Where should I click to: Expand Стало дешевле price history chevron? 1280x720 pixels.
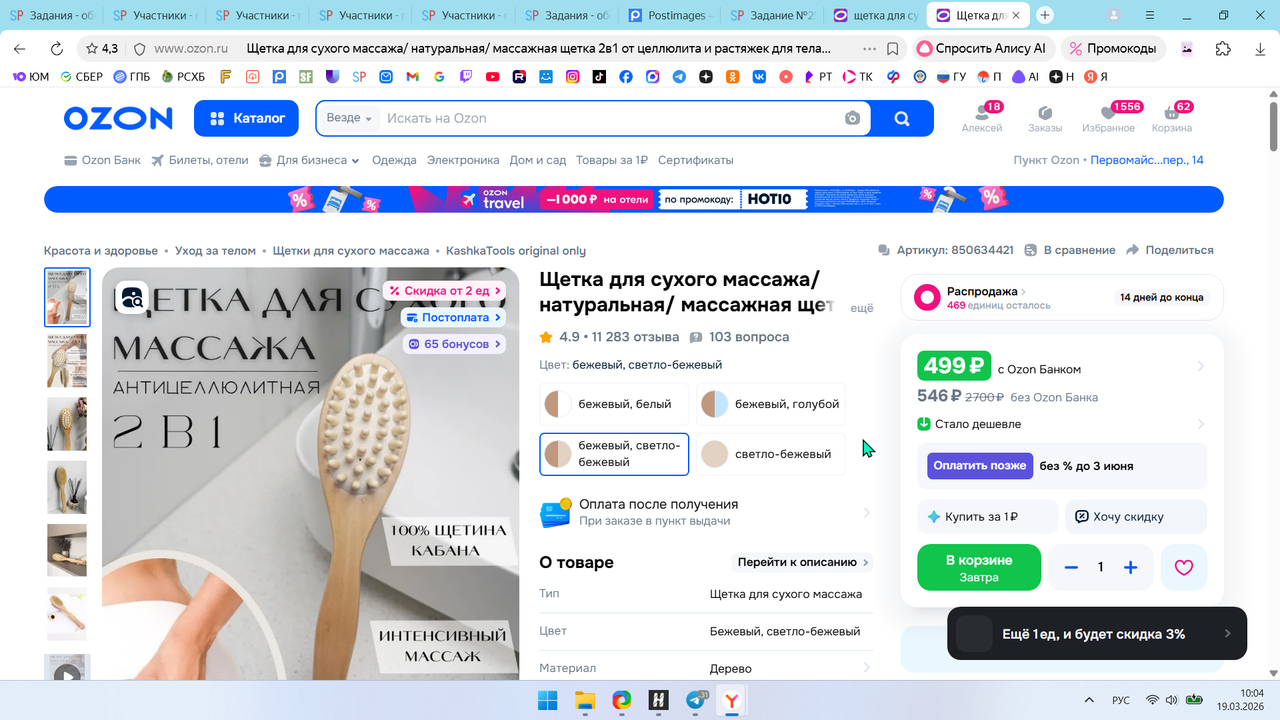(x=1201, y=424)
